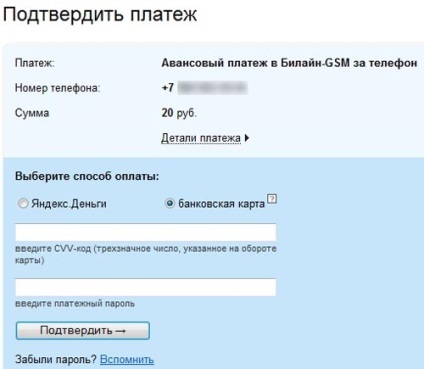Click the введите CVV-код hint text
424x369 pixels.
146,254
